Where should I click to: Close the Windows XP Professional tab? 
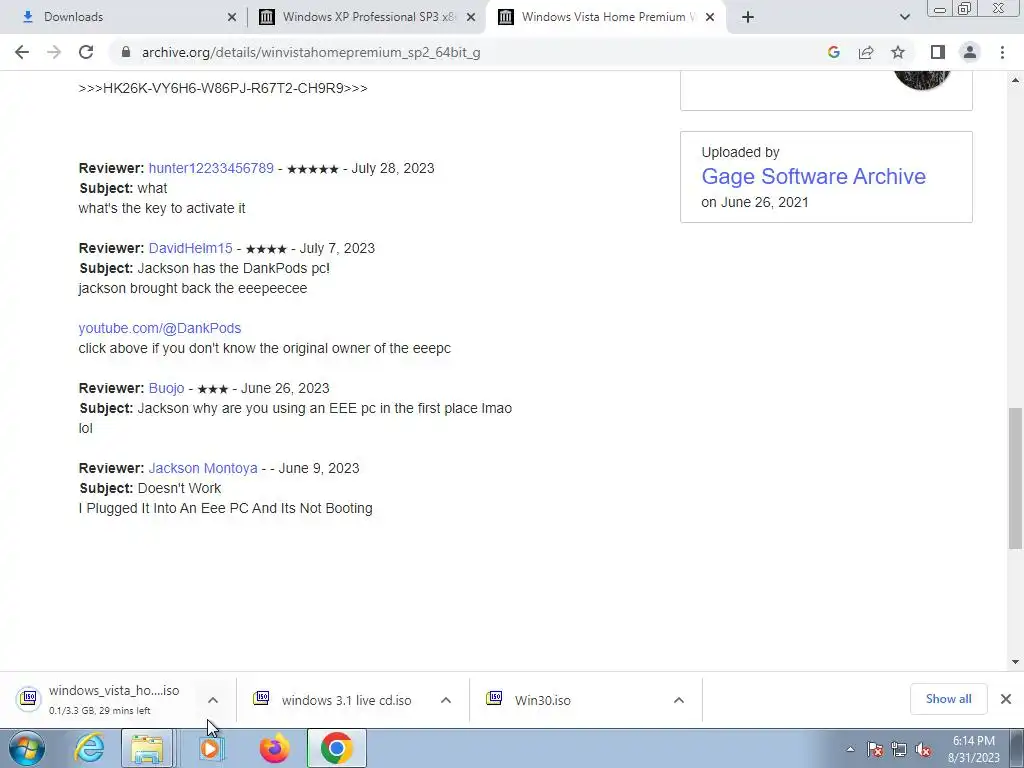pyautogui.click(x=471, y=17)
